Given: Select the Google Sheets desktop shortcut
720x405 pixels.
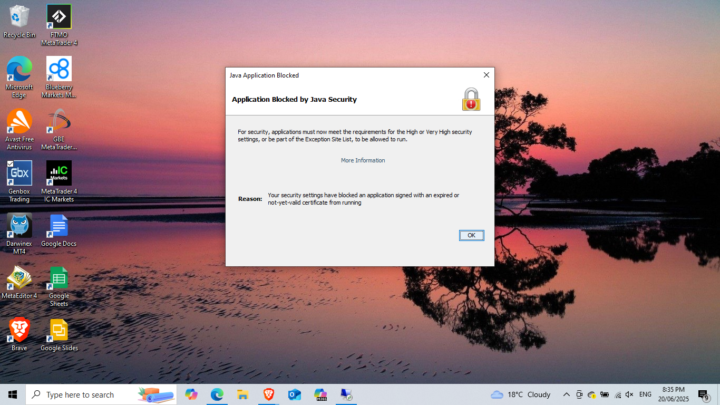Looking at the screenshot, I should [59, 287].
